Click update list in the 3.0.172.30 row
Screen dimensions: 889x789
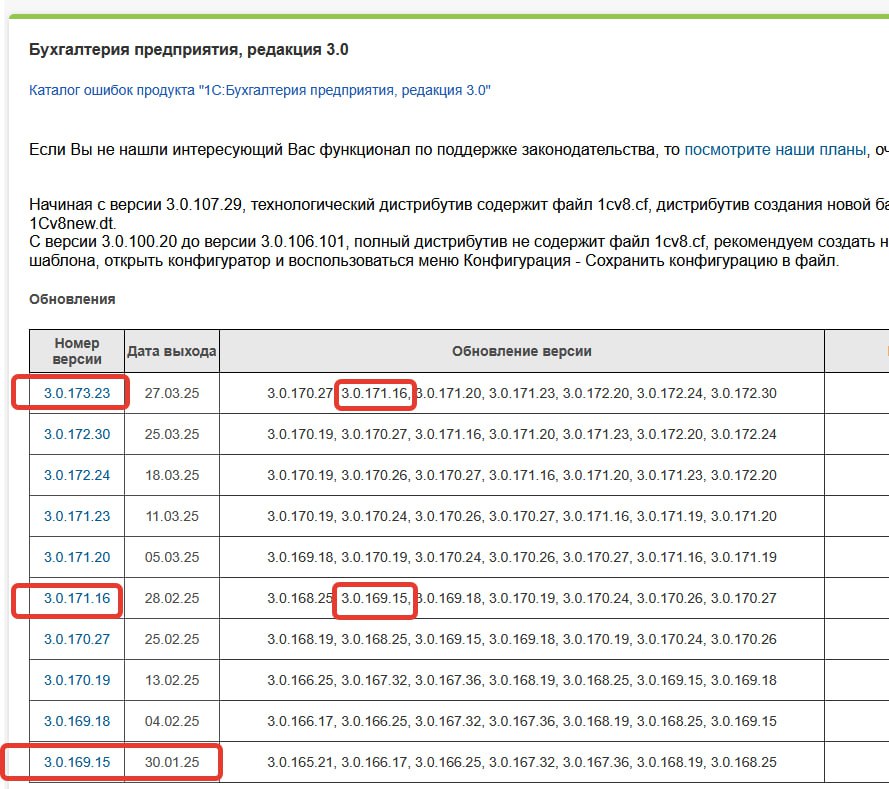pos(522,434)
